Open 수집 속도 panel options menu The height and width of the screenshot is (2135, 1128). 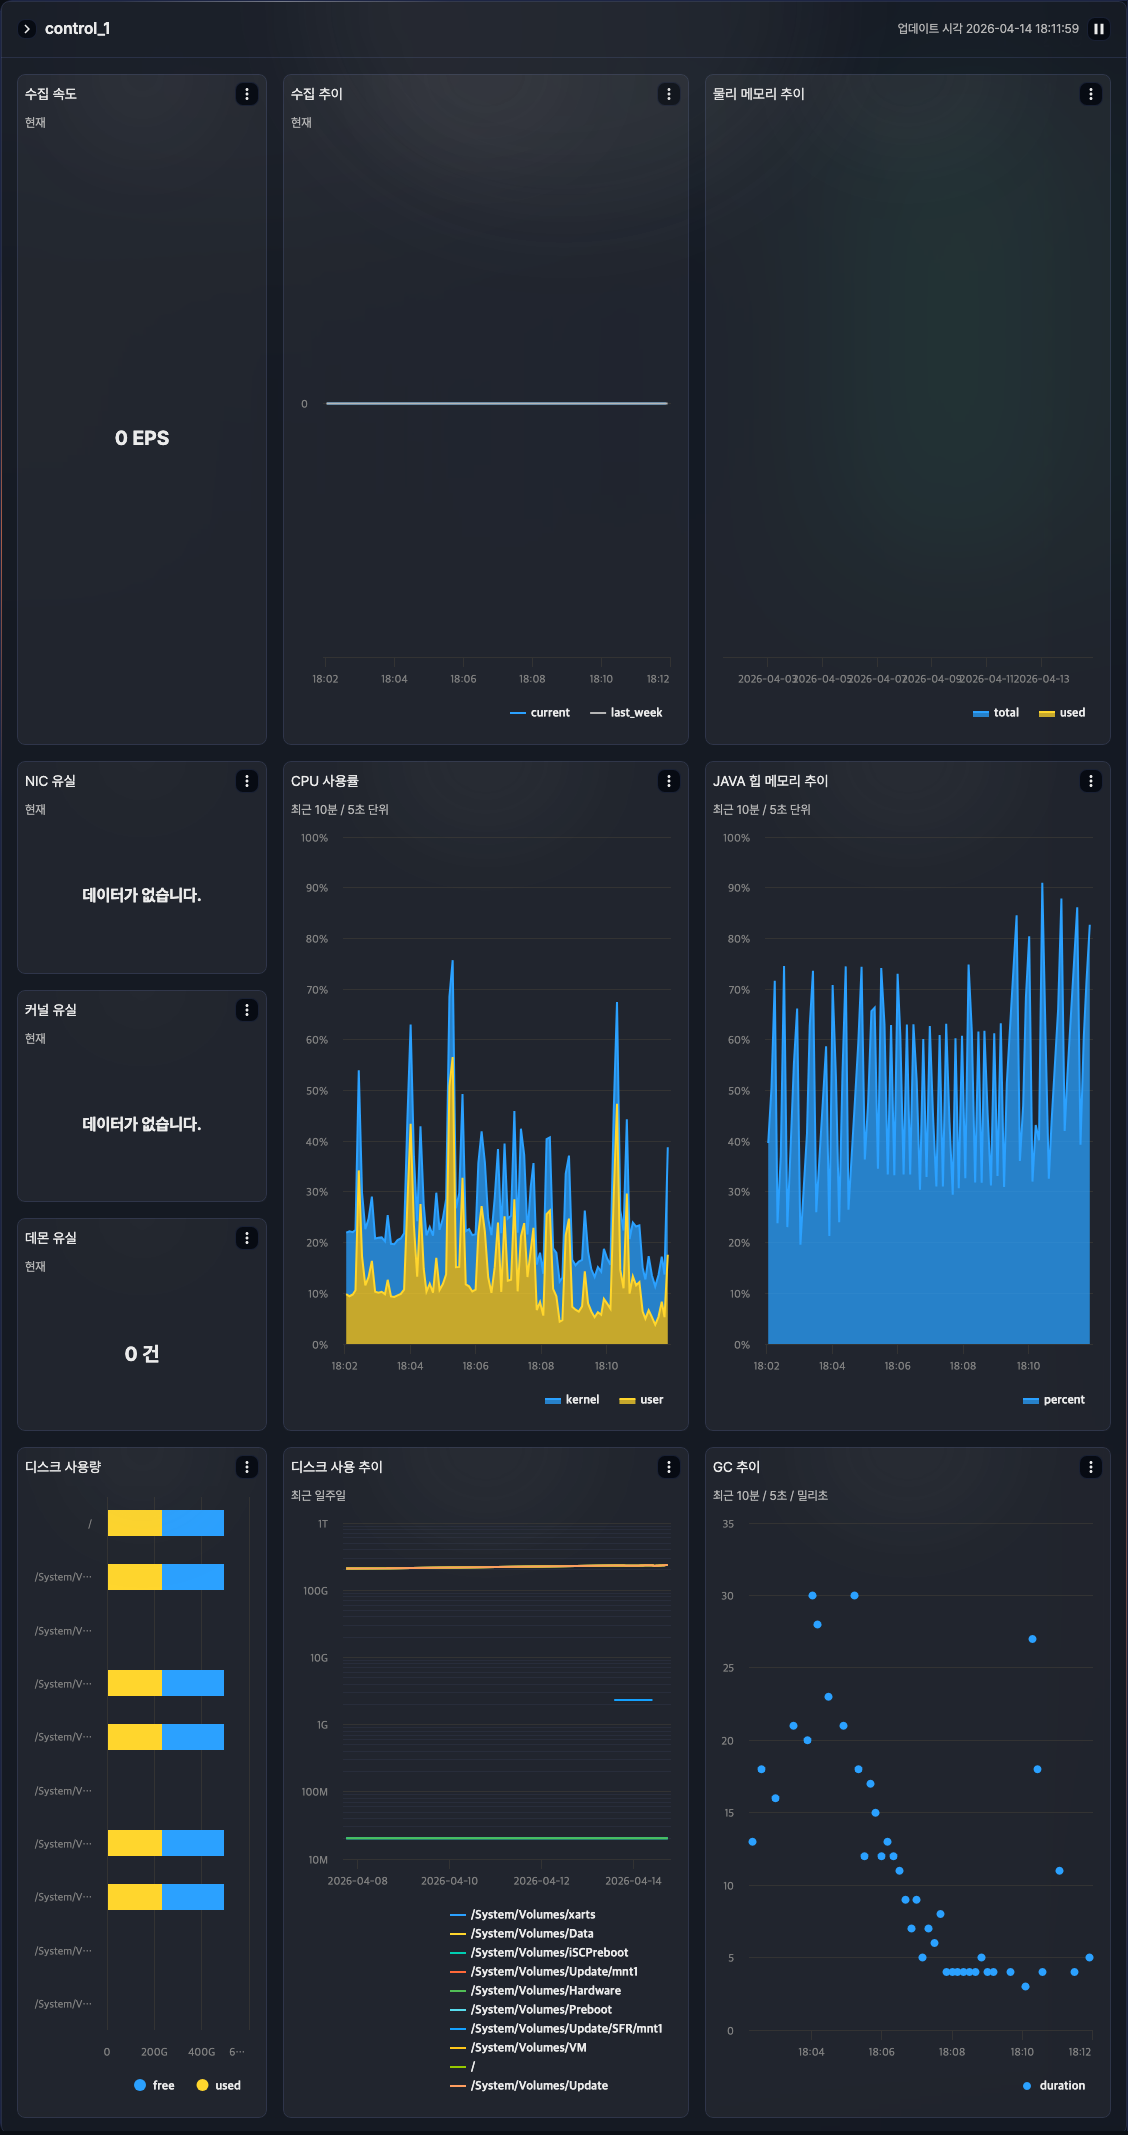point(247,94)
